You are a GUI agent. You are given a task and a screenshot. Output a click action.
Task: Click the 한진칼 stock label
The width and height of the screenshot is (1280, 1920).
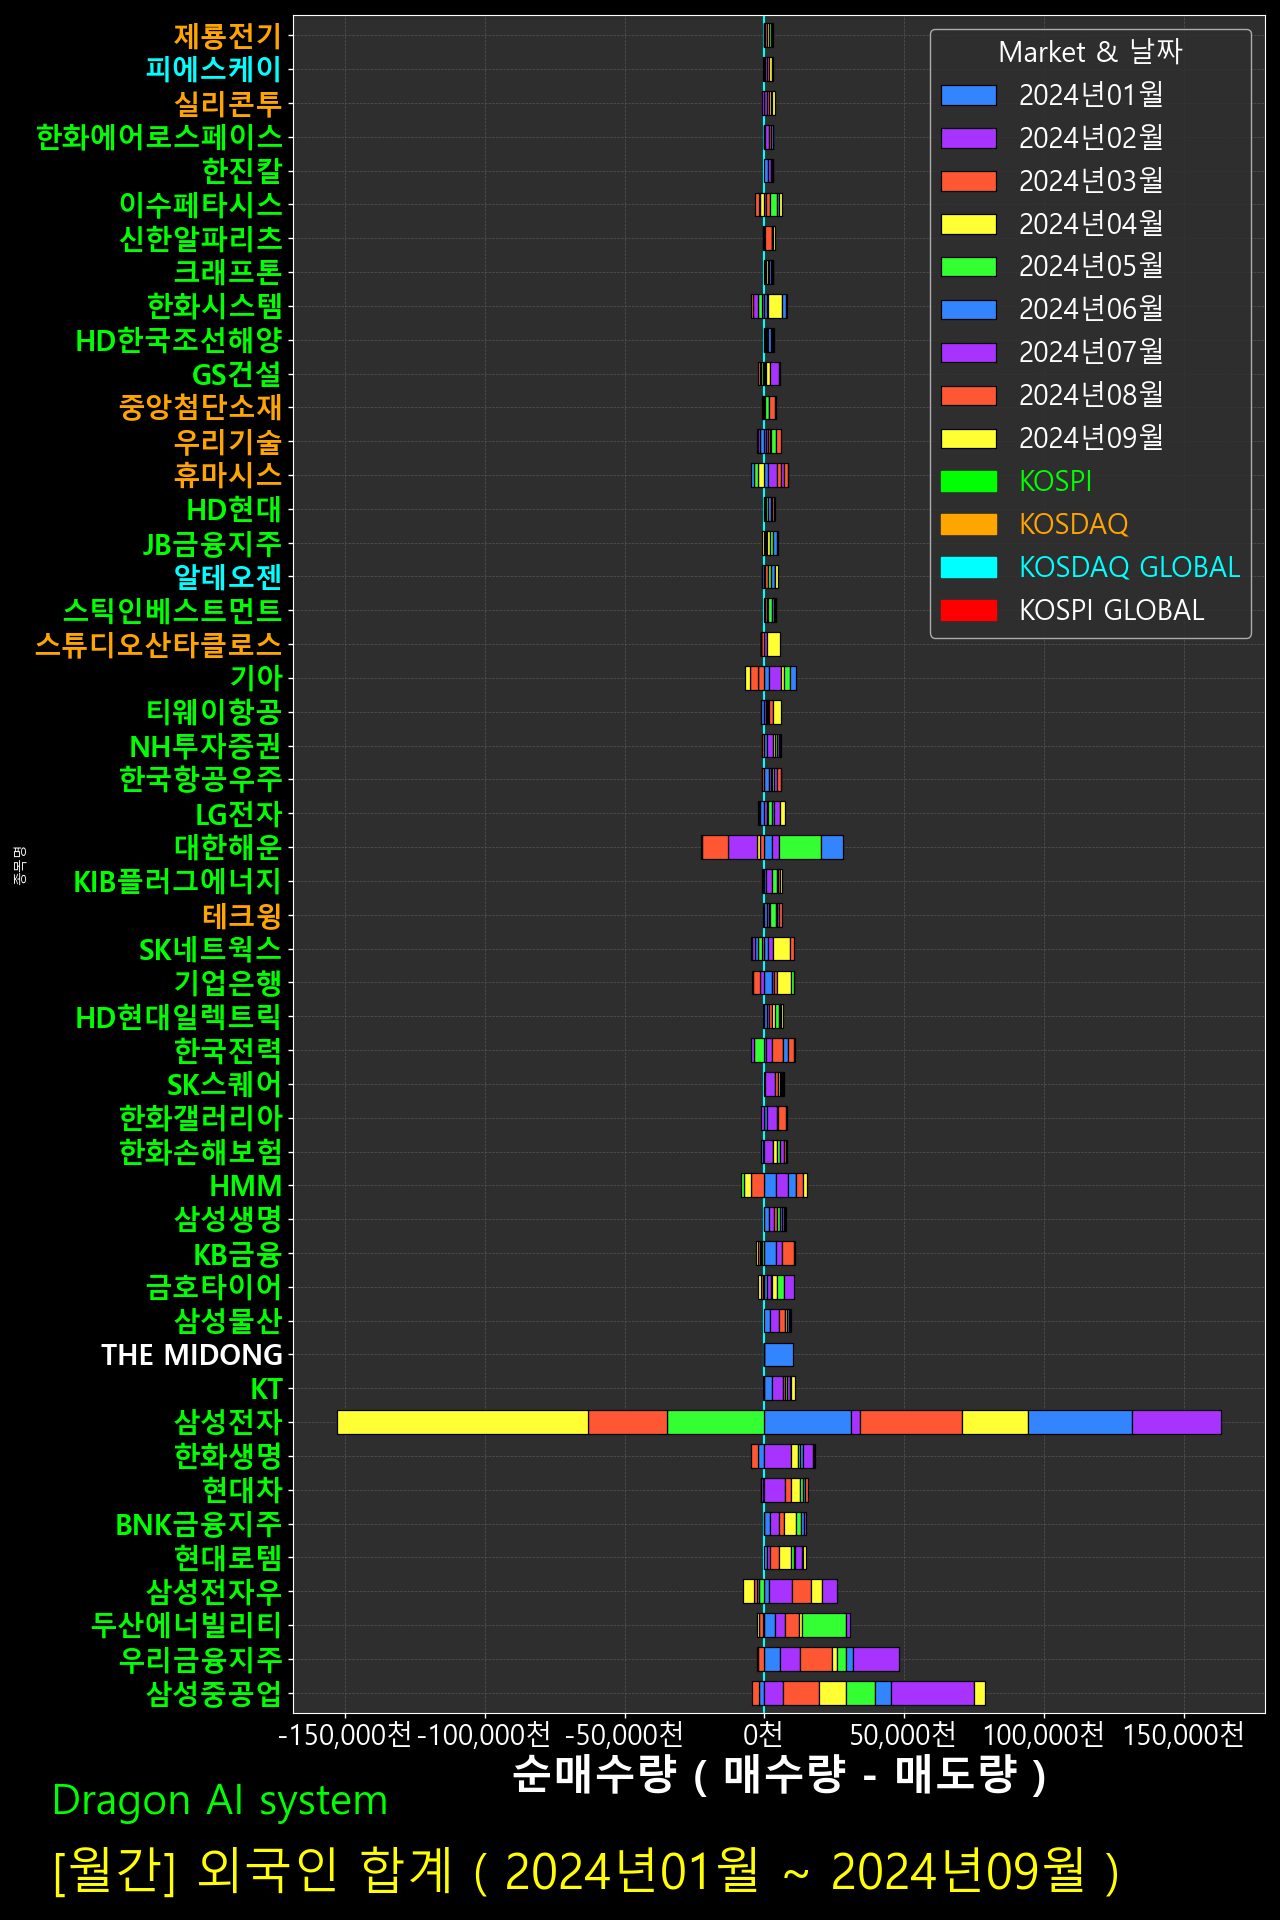242,171
